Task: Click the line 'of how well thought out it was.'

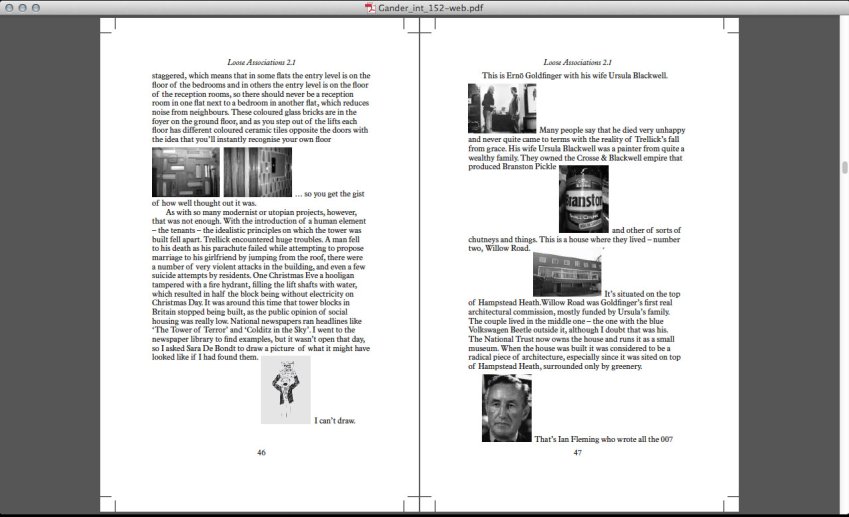Action: click(204, 203)
